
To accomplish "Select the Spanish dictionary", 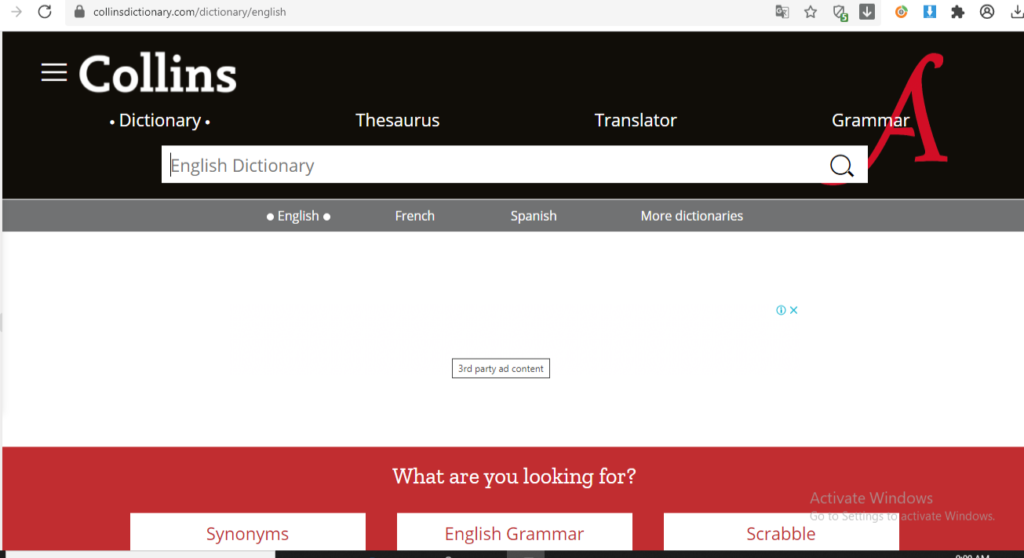I will tap(534, 216).
